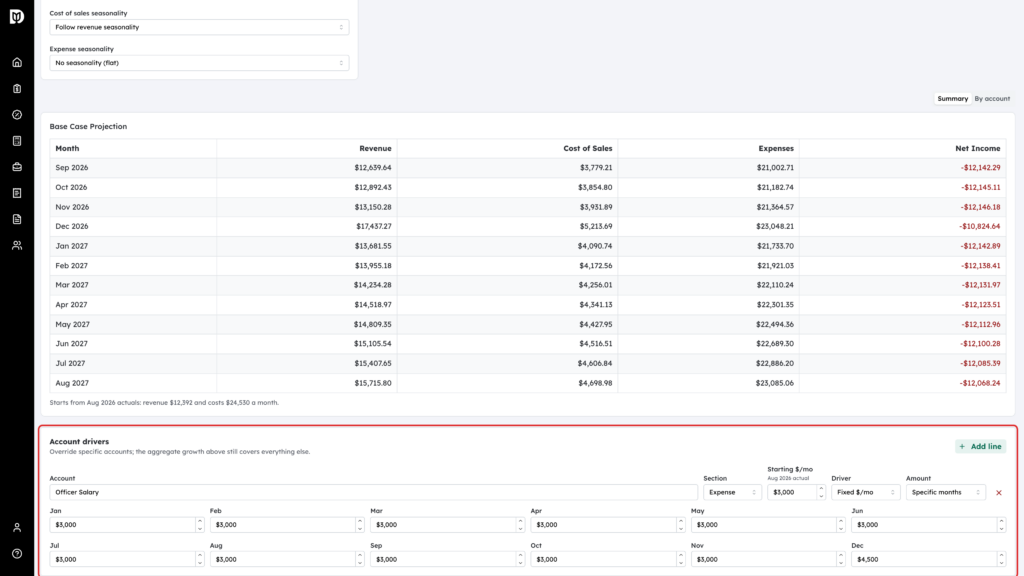Open the Section dropdown showing Expense
This screenshot has height=576, width=1024.
click(x=732, y=492)
